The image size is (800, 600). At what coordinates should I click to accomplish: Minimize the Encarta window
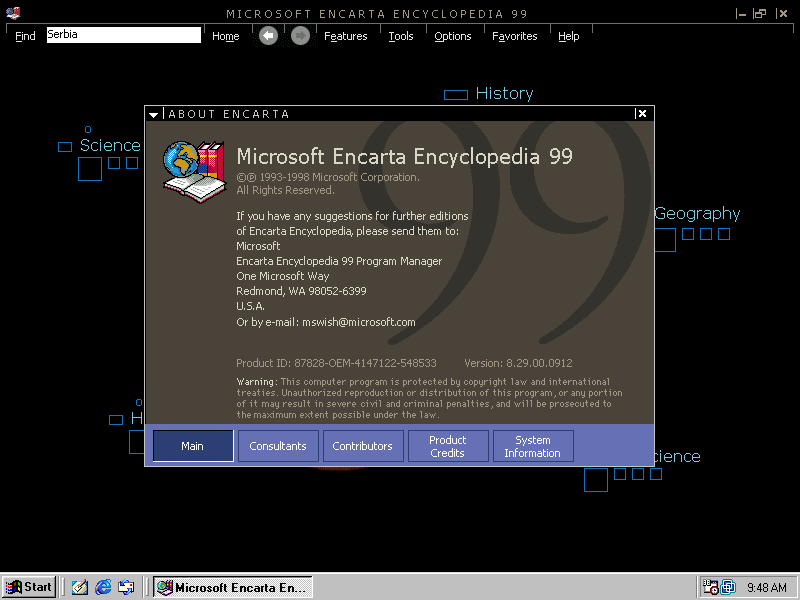(741, 14)
